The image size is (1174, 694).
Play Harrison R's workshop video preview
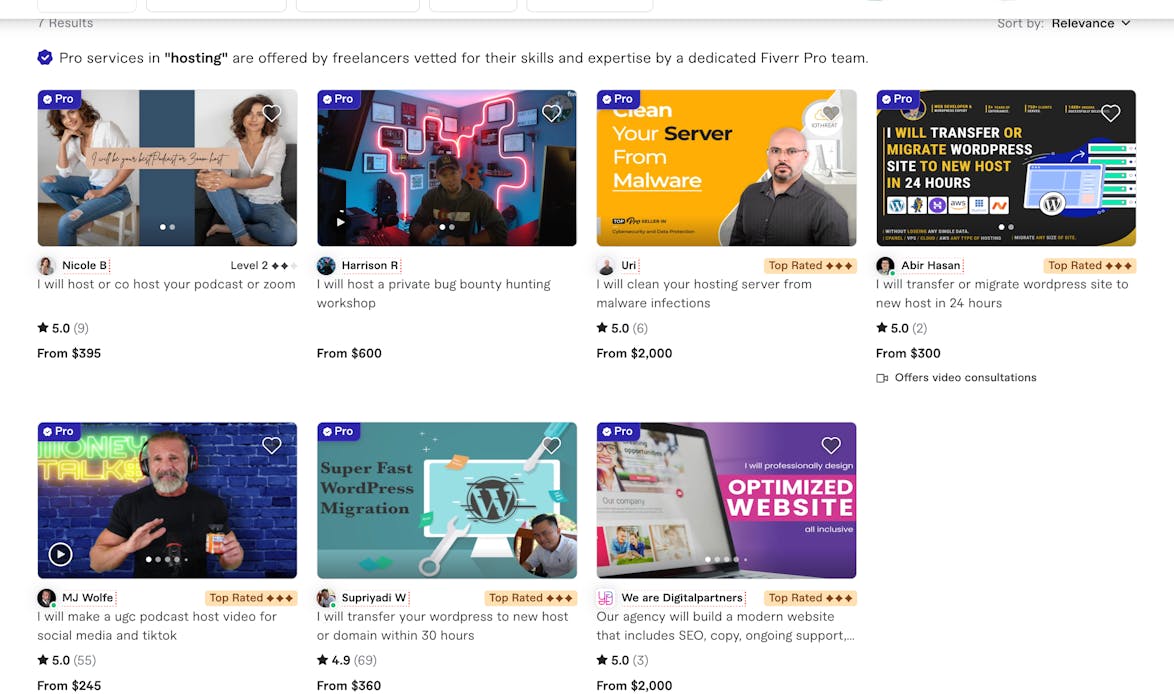pos(340,222)
